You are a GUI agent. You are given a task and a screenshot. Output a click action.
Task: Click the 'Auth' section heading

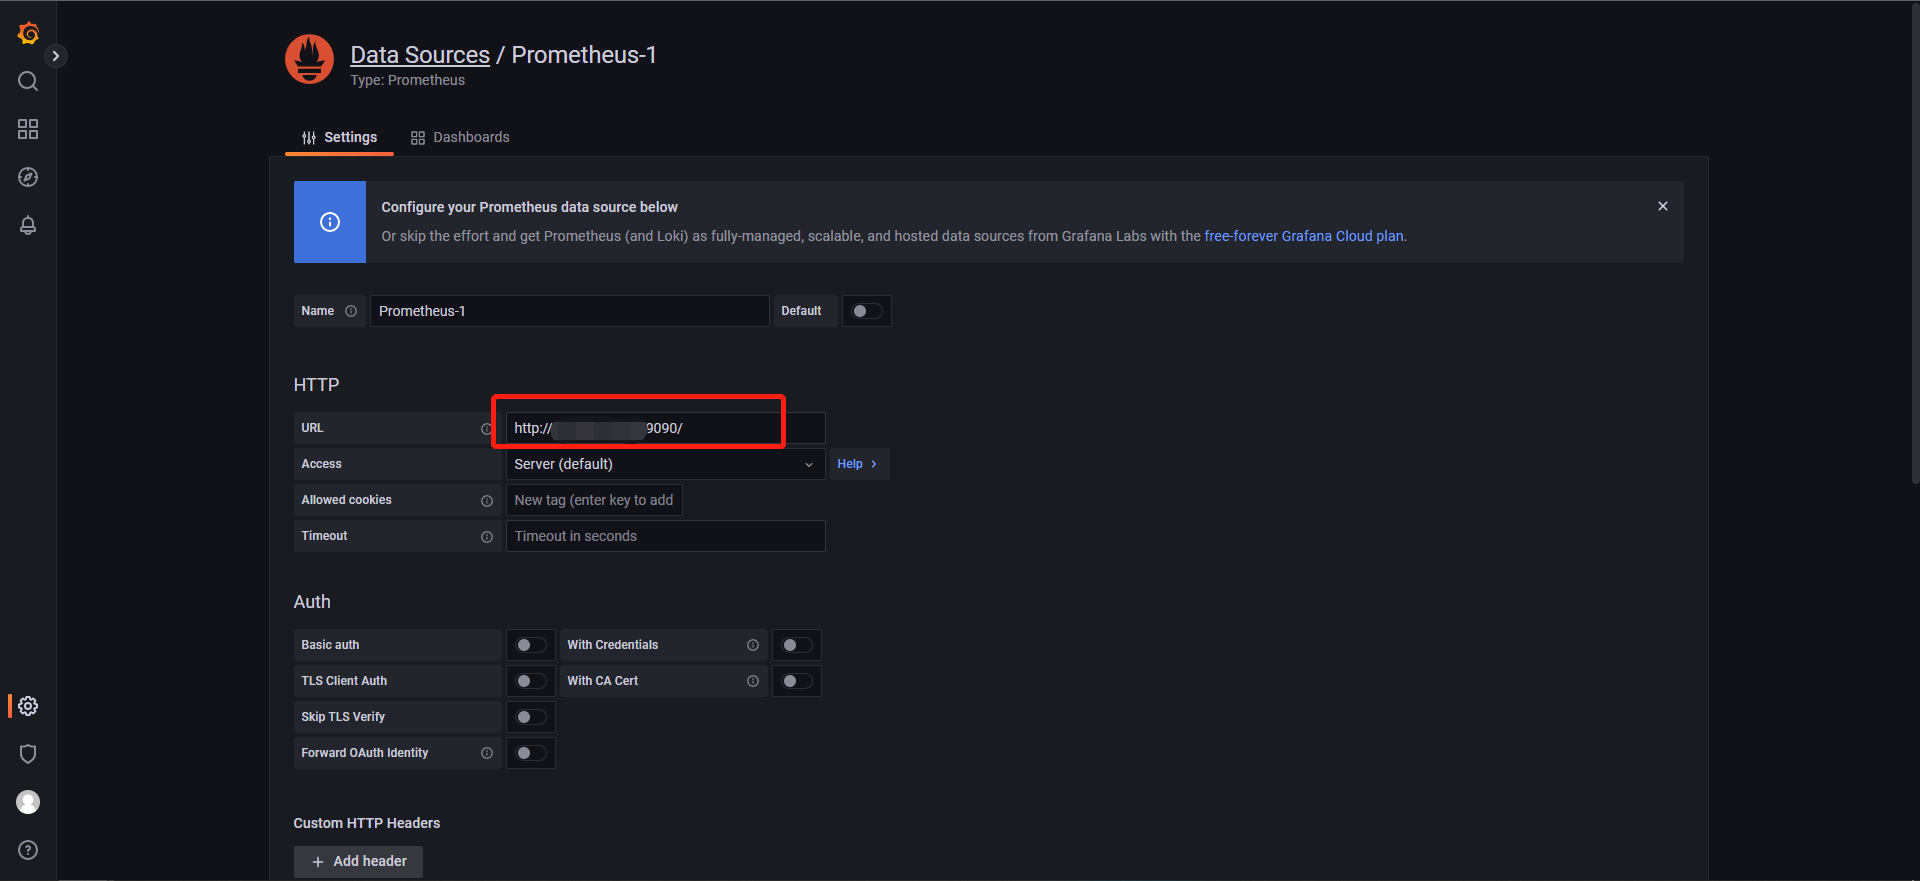pyautogui.click(x=312, y=602)
